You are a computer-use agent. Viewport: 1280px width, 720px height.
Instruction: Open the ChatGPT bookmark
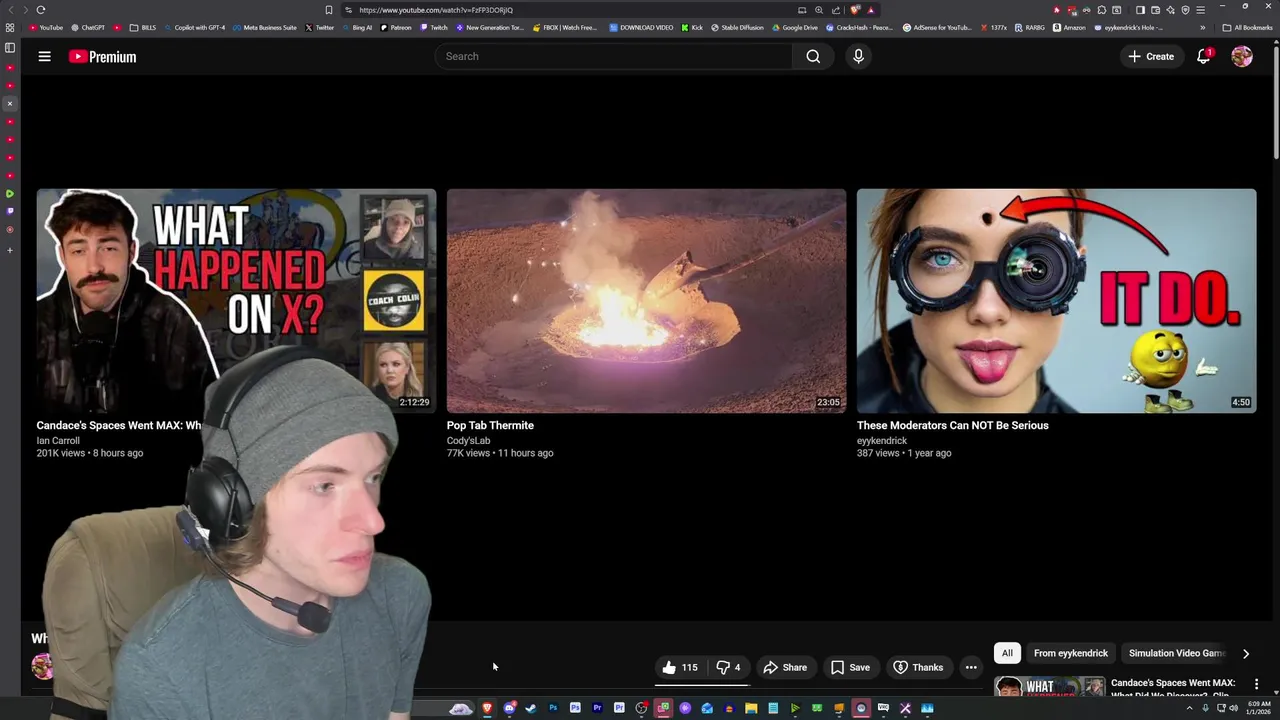[88, 28]
